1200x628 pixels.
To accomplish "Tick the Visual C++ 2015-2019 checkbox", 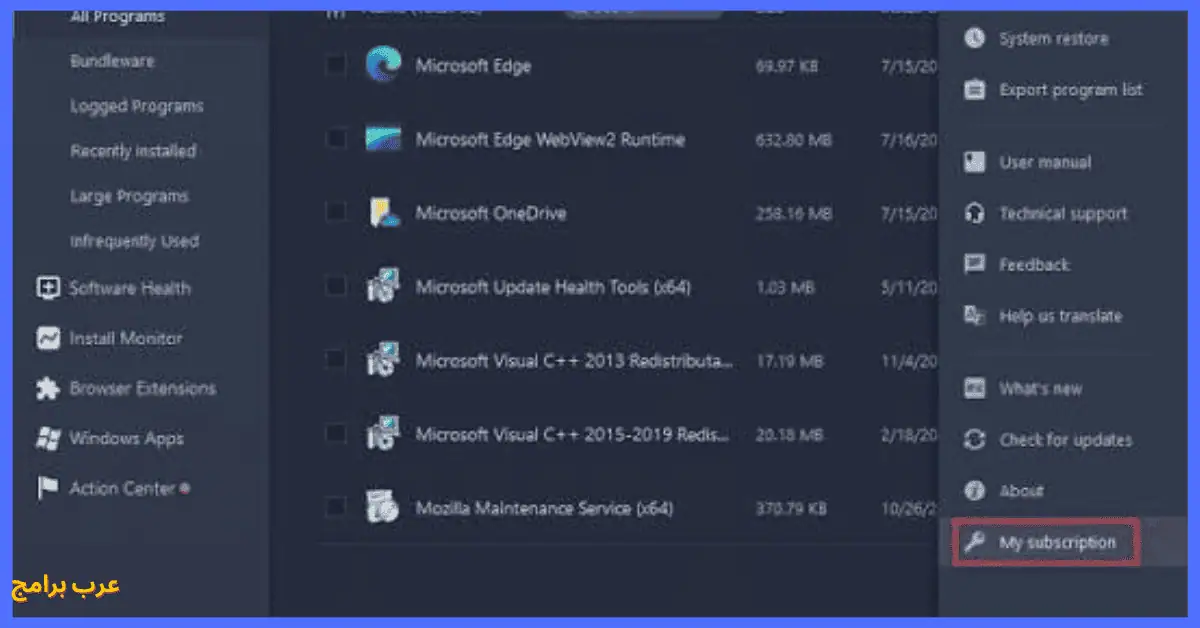I will click(336, 434).
